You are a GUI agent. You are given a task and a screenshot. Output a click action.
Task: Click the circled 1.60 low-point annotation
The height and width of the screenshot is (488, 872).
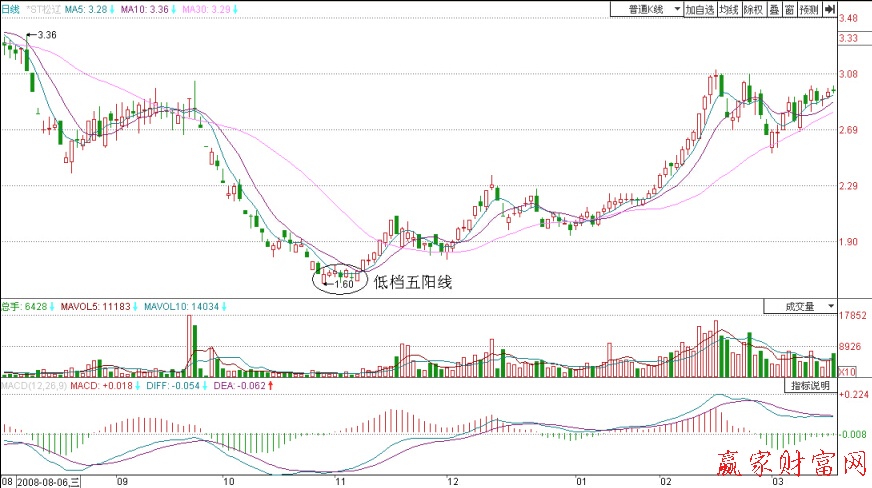[x=338, y=282]
